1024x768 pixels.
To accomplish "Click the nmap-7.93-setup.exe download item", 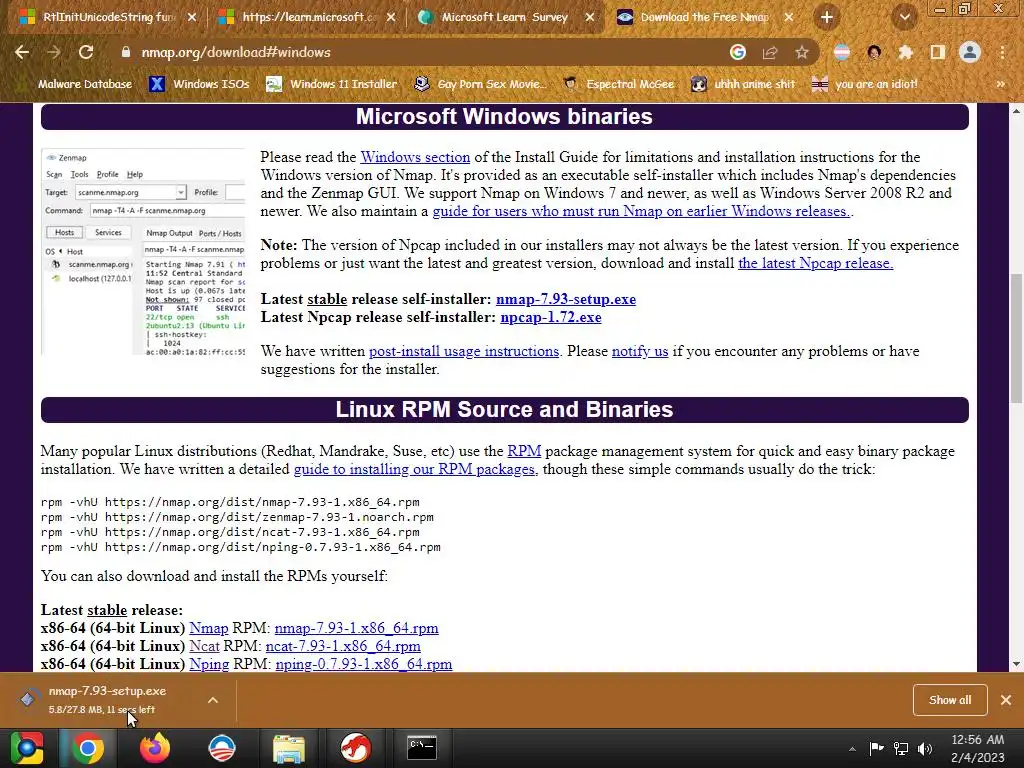I will (x=108, y=699).
